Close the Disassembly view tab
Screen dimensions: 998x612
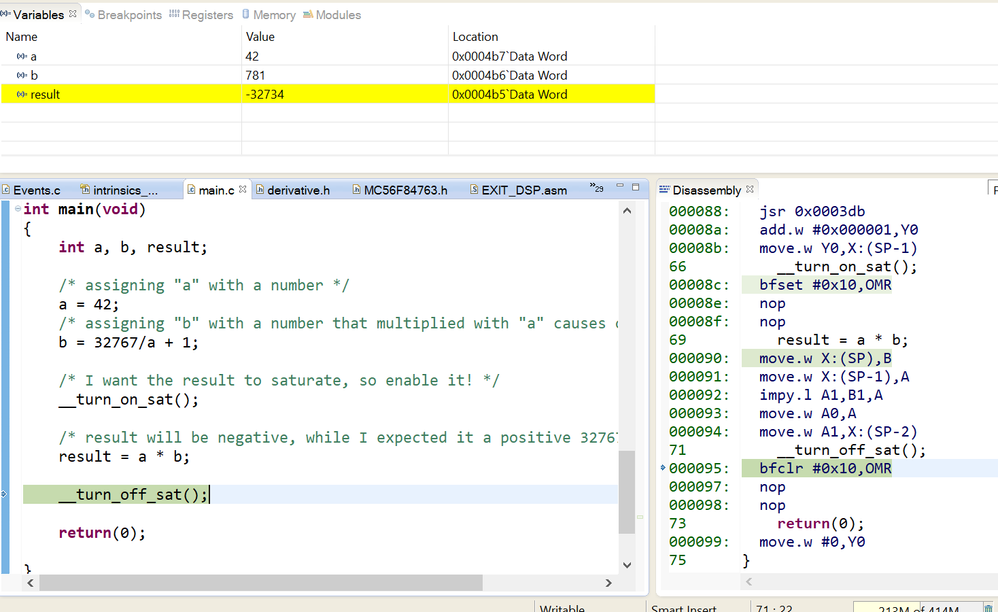(x=750, y=189)
